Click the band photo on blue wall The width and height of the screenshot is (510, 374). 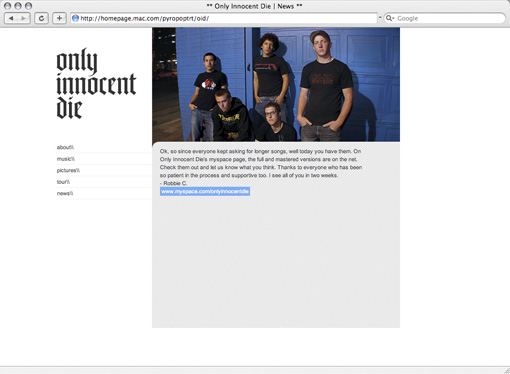276,84
